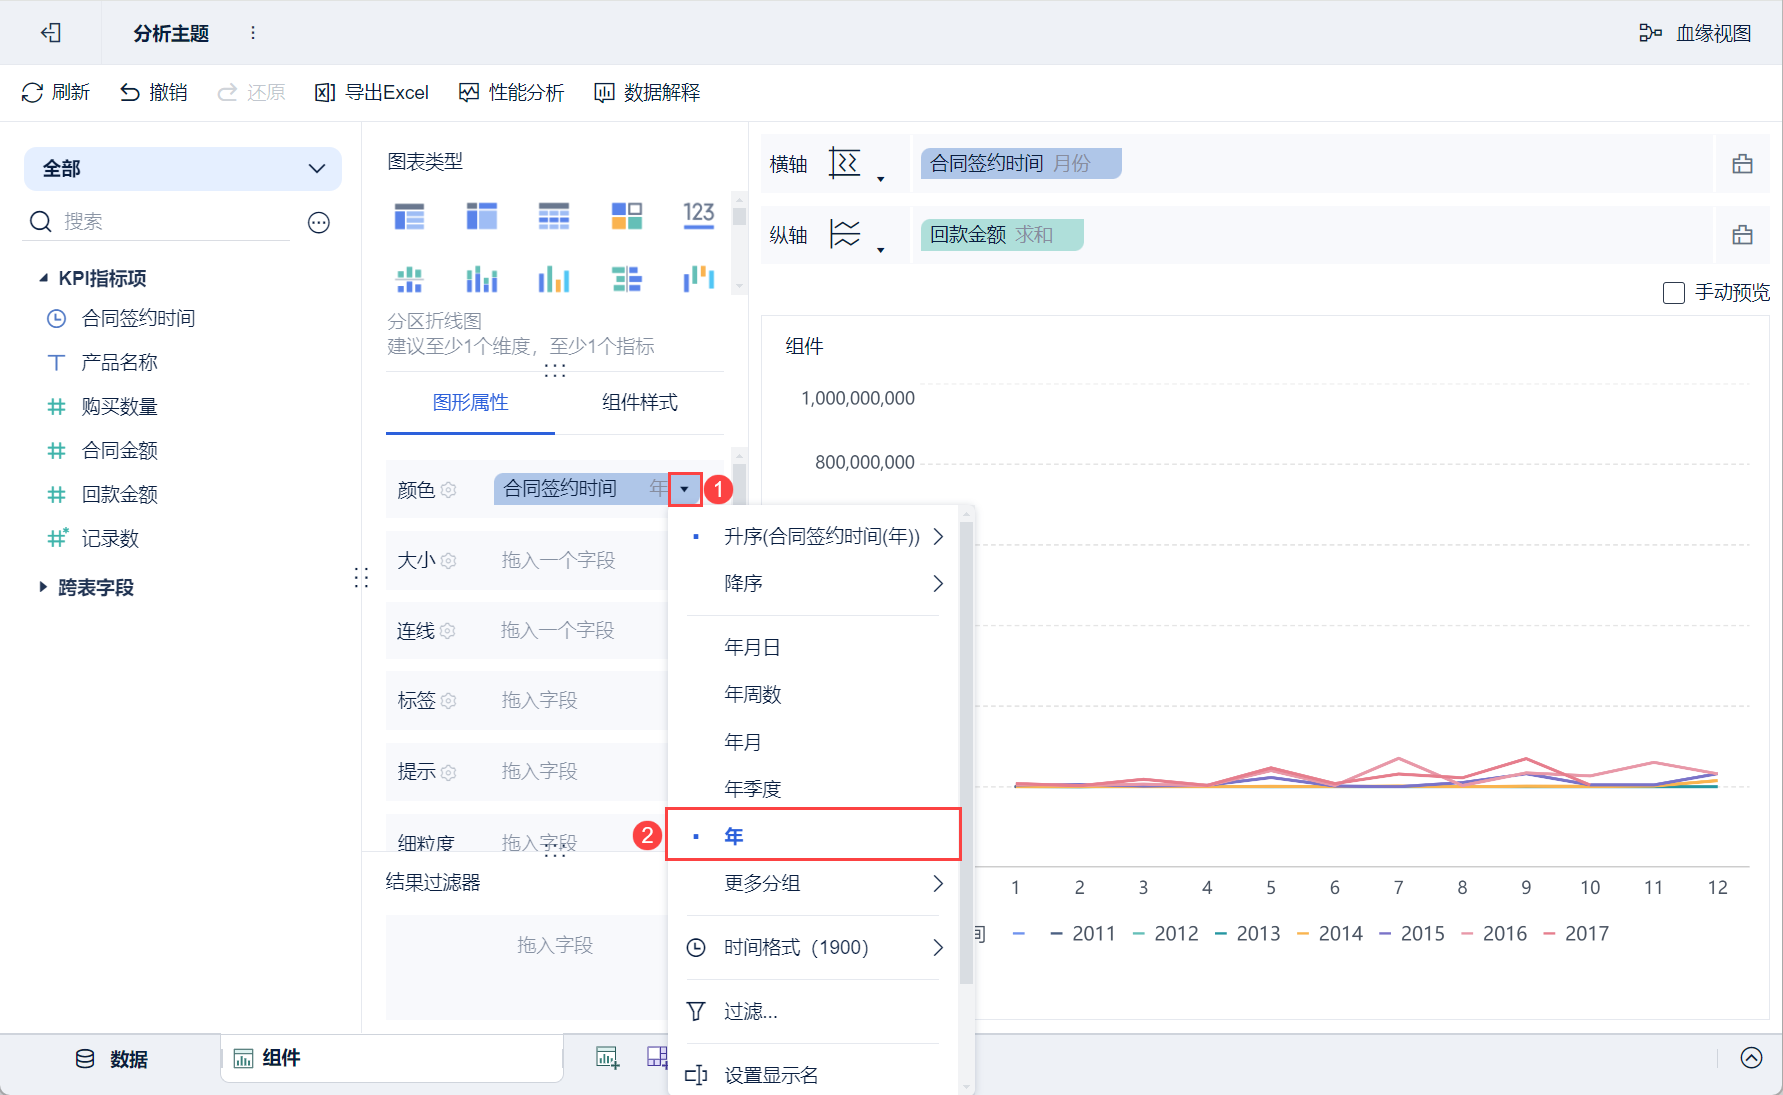Image resolution: width=1783 pixels, height=1095 pixels.
Task: Click the collapse arrow icon at bottom right
Action: coord(1752,1058)
